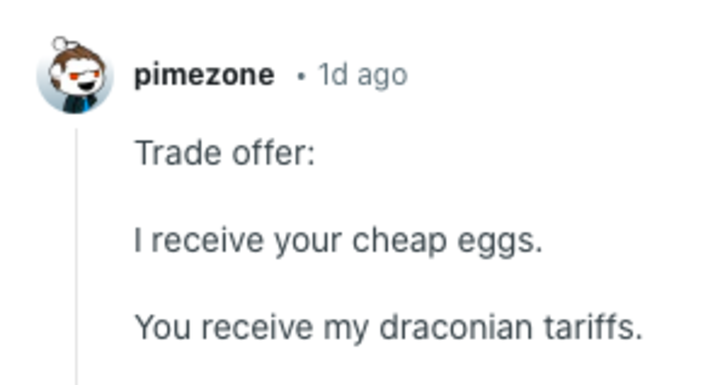
Task: Click "receive" in the cheap eggs sentence
Action: click(x=208, y=240)
